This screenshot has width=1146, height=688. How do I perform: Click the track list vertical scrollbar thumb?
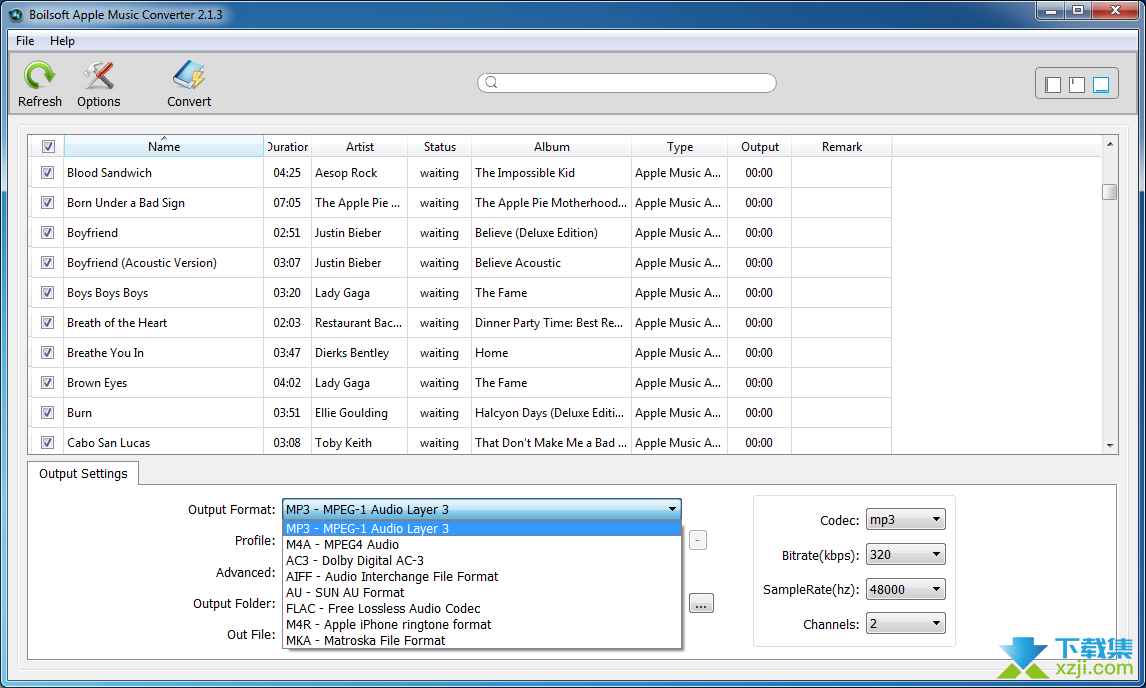[1109, 192]
